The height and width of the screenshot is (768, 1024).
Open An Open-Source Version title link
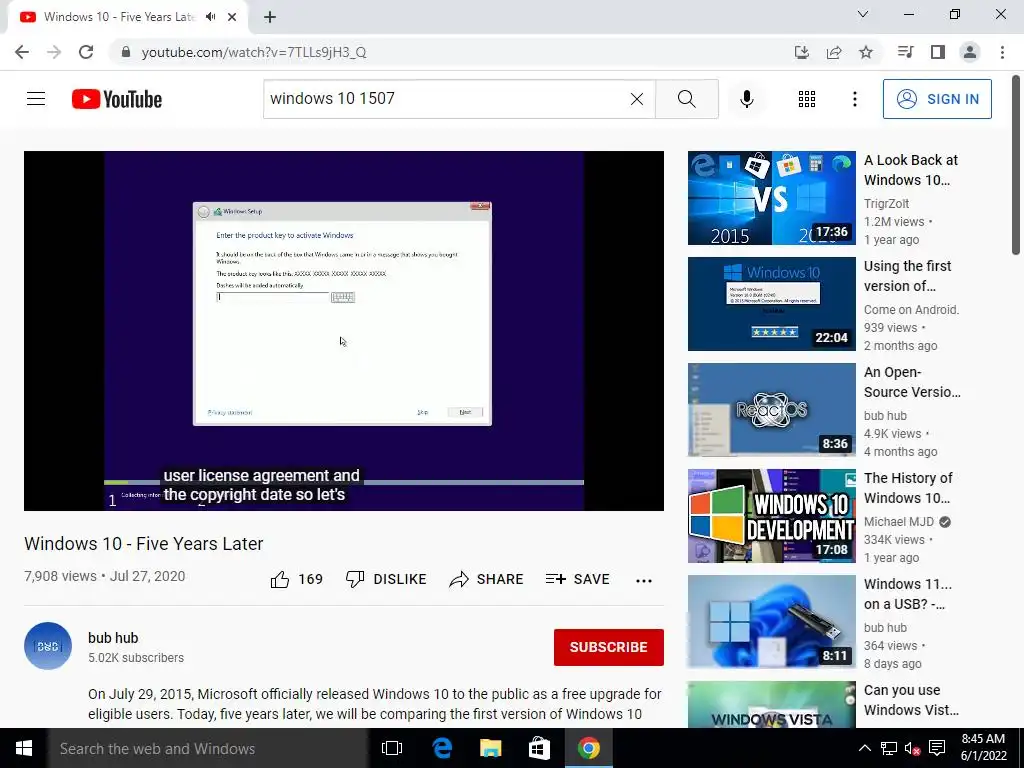coord(912,382)
